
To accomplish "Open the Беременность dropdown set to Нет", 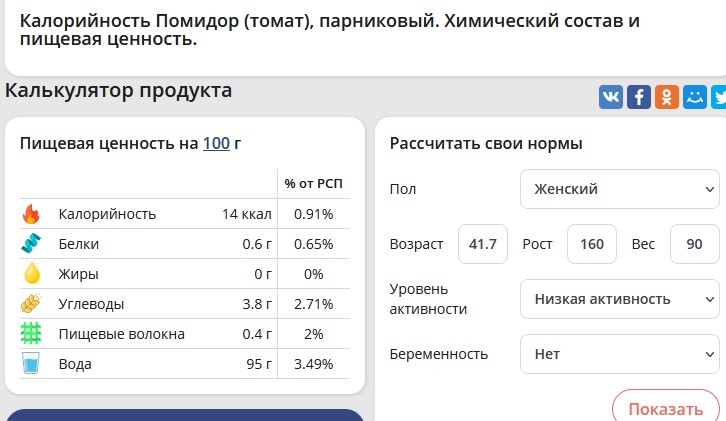I will 620,354.
